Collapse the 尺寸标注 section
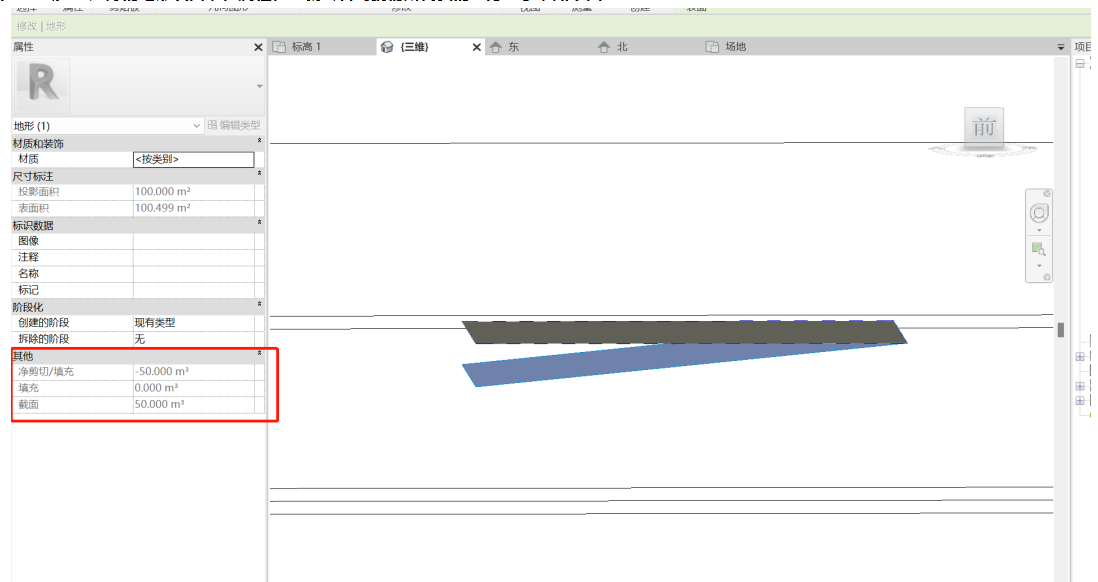1098x582 pixels. pyautogui.click(x=259, y=174)
